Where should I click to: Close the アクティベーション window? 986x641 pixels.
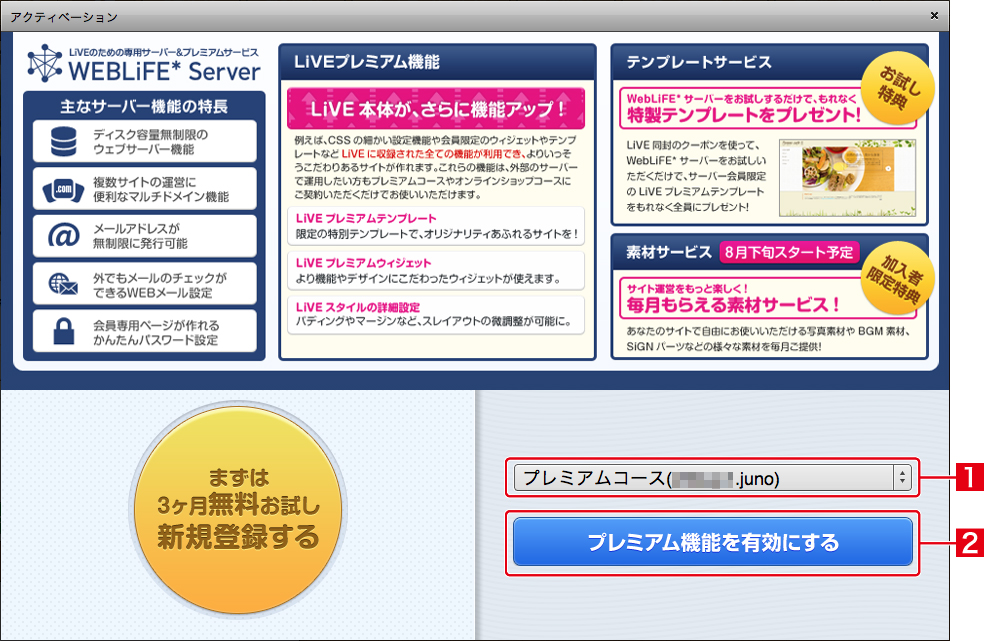934,15
